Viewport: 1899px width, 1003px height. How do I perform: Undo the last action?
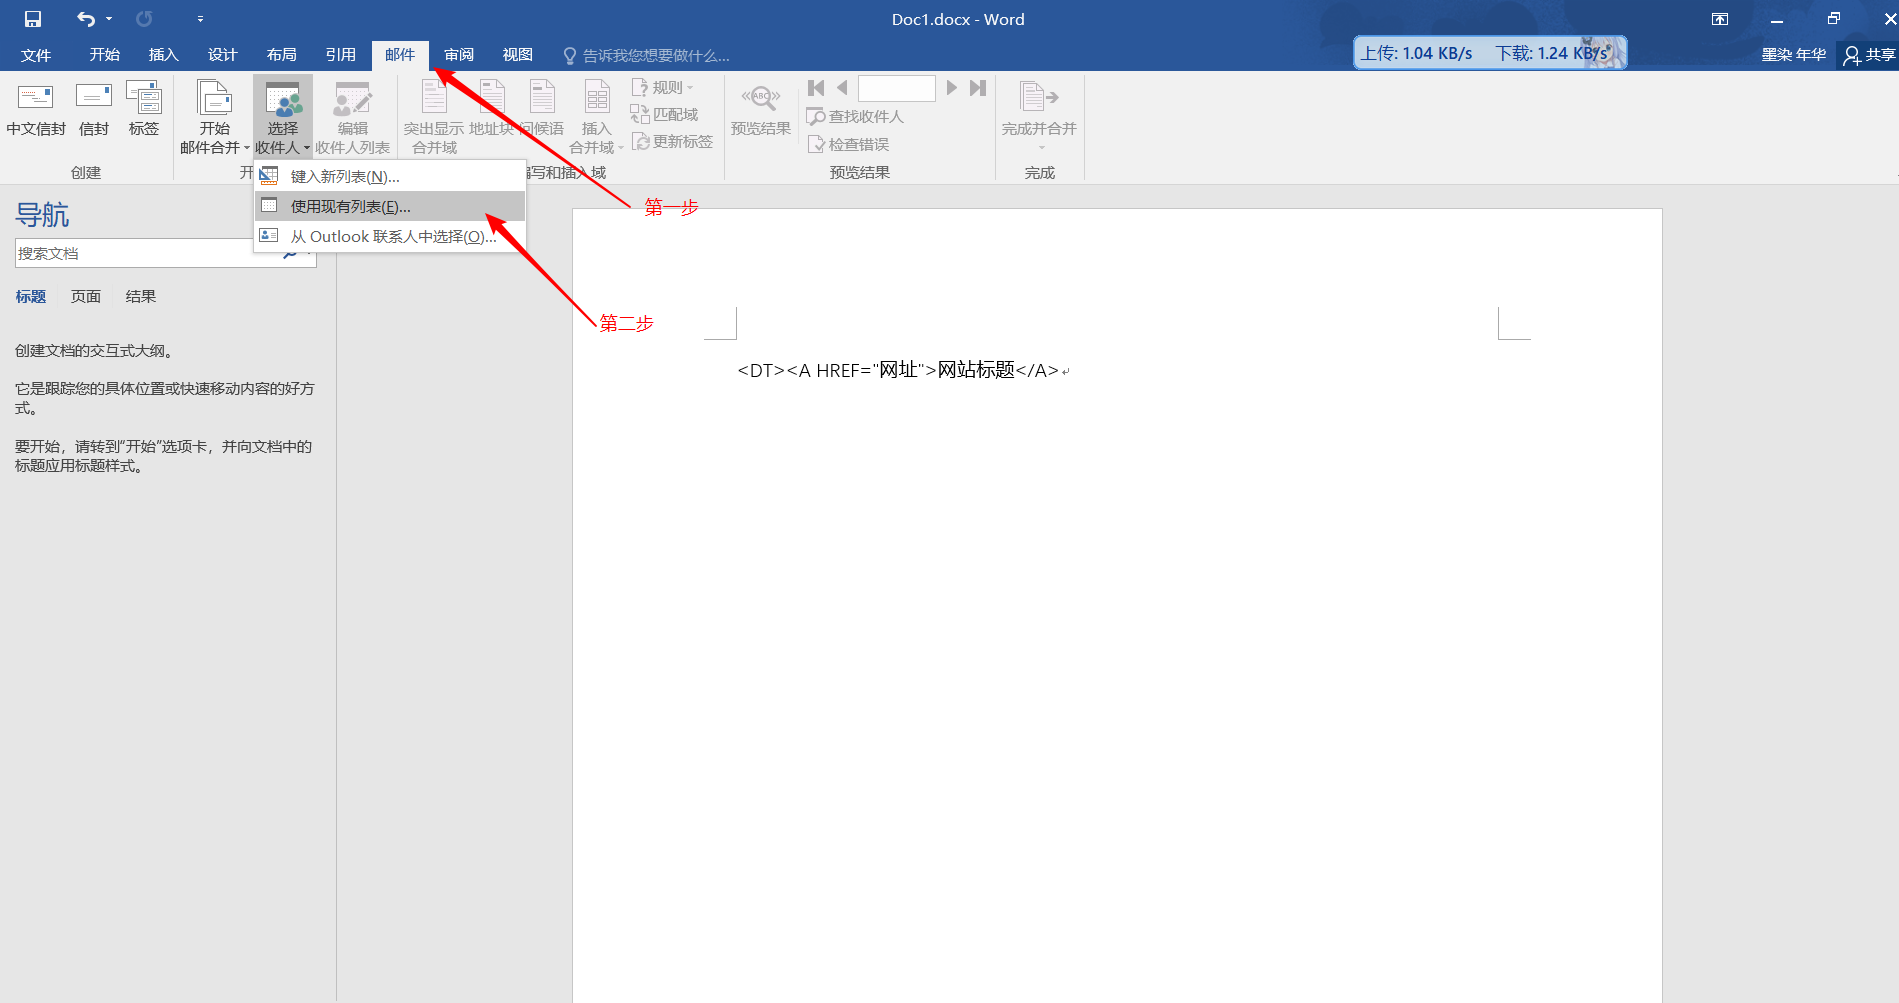tap(86, 19)
